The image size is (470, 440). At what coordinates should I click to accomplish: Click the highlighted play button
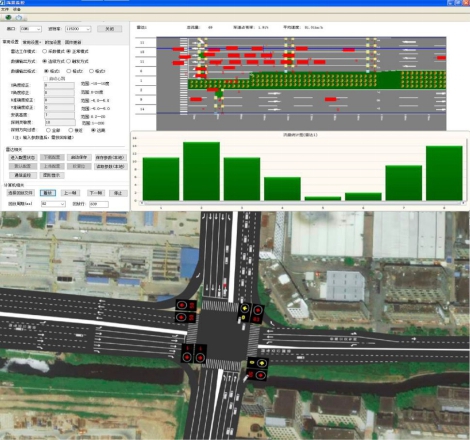48,193
